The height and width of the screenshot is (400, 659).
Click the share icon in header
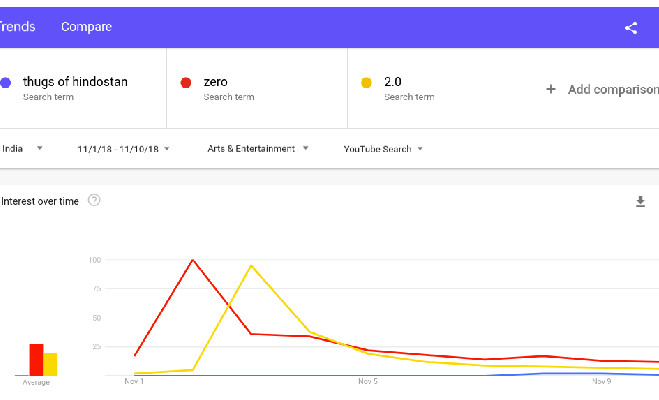pos(631,27)
